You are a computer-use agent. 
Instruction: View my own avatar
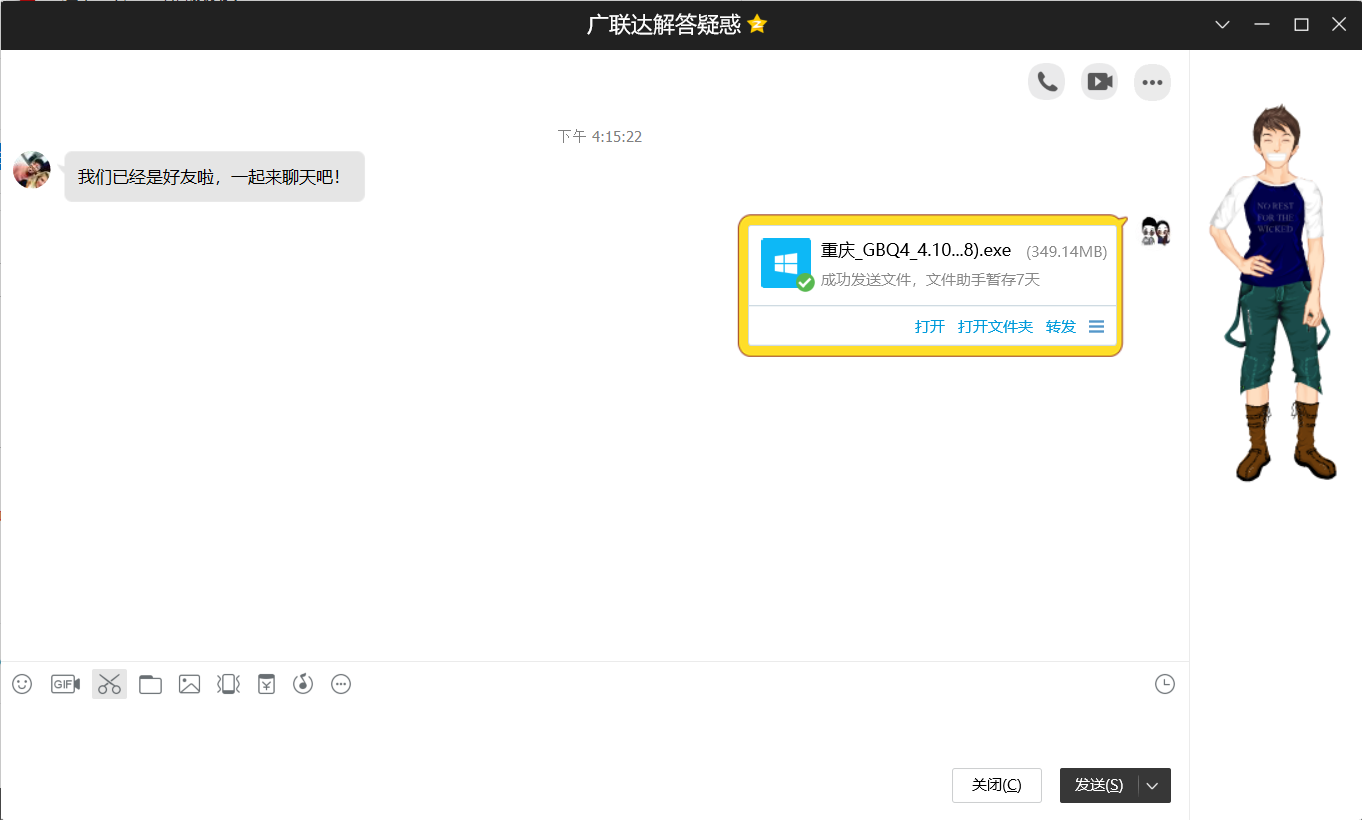tap(1156, 232)
